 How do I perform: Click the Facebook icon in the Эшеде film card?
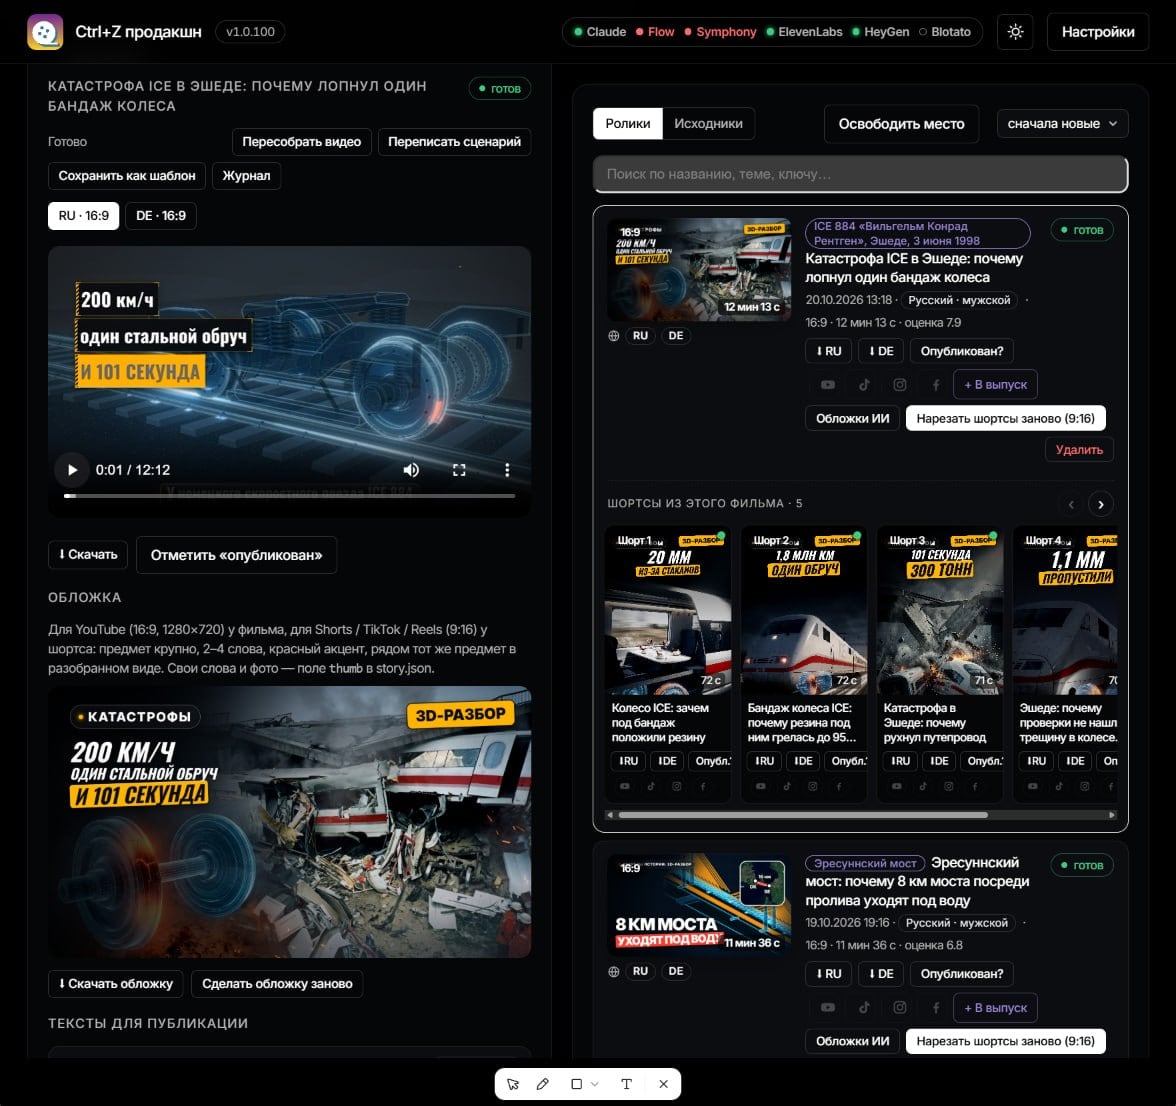(x=936, y=385)
